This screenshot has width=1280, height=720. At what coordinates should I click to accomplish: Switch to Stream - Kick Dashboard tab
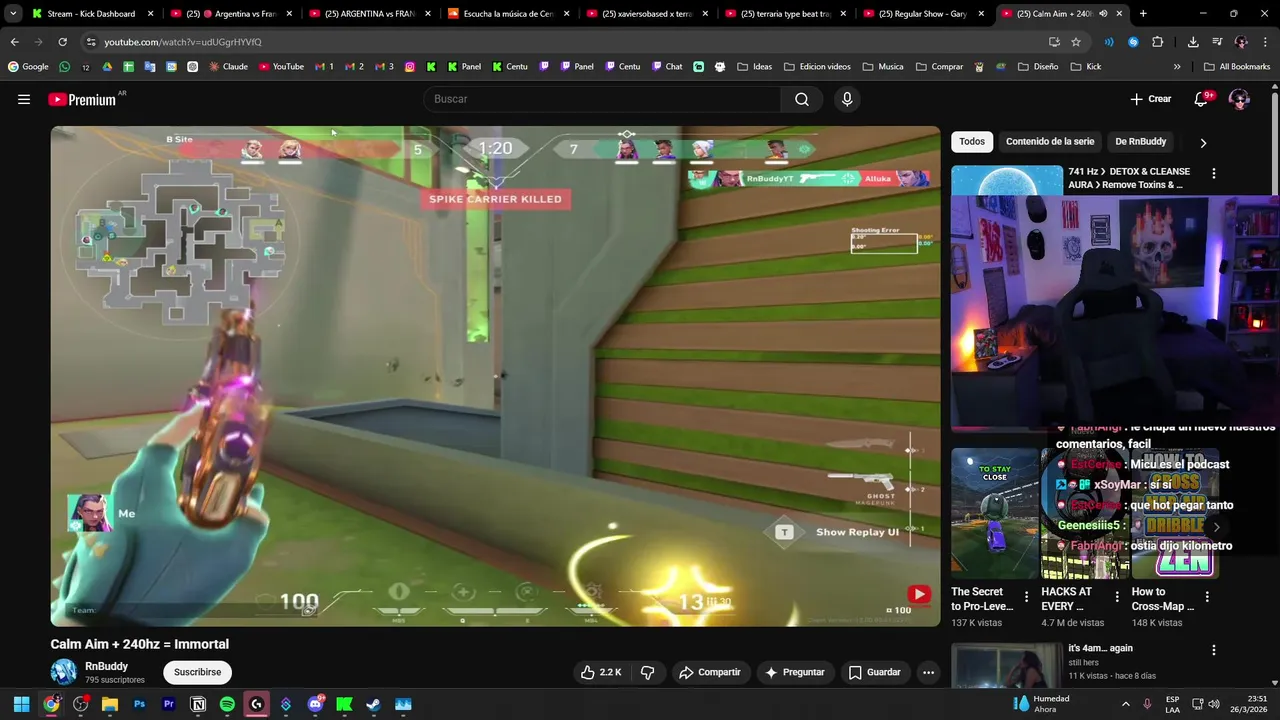pos(90,14)
